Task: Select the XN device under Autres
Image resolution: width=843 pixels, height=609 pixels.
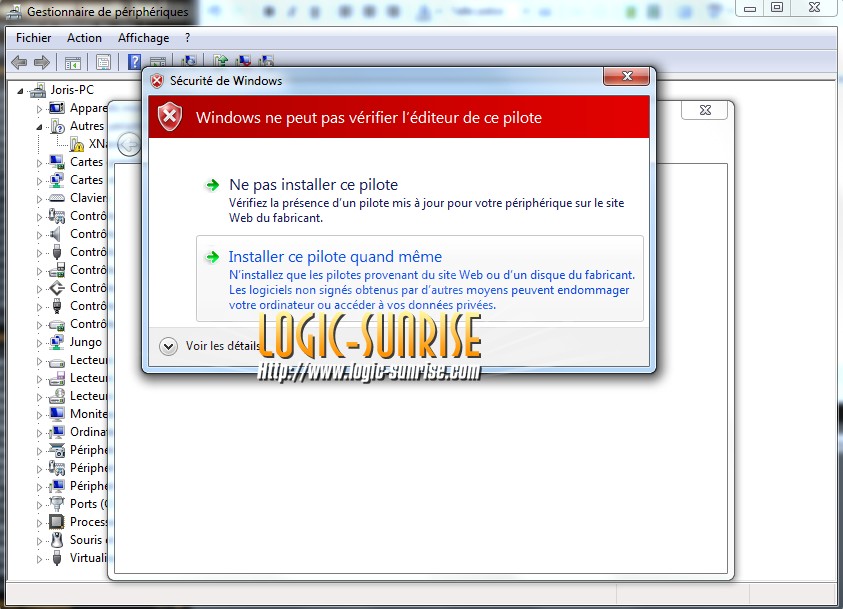Action: (97, 144)
